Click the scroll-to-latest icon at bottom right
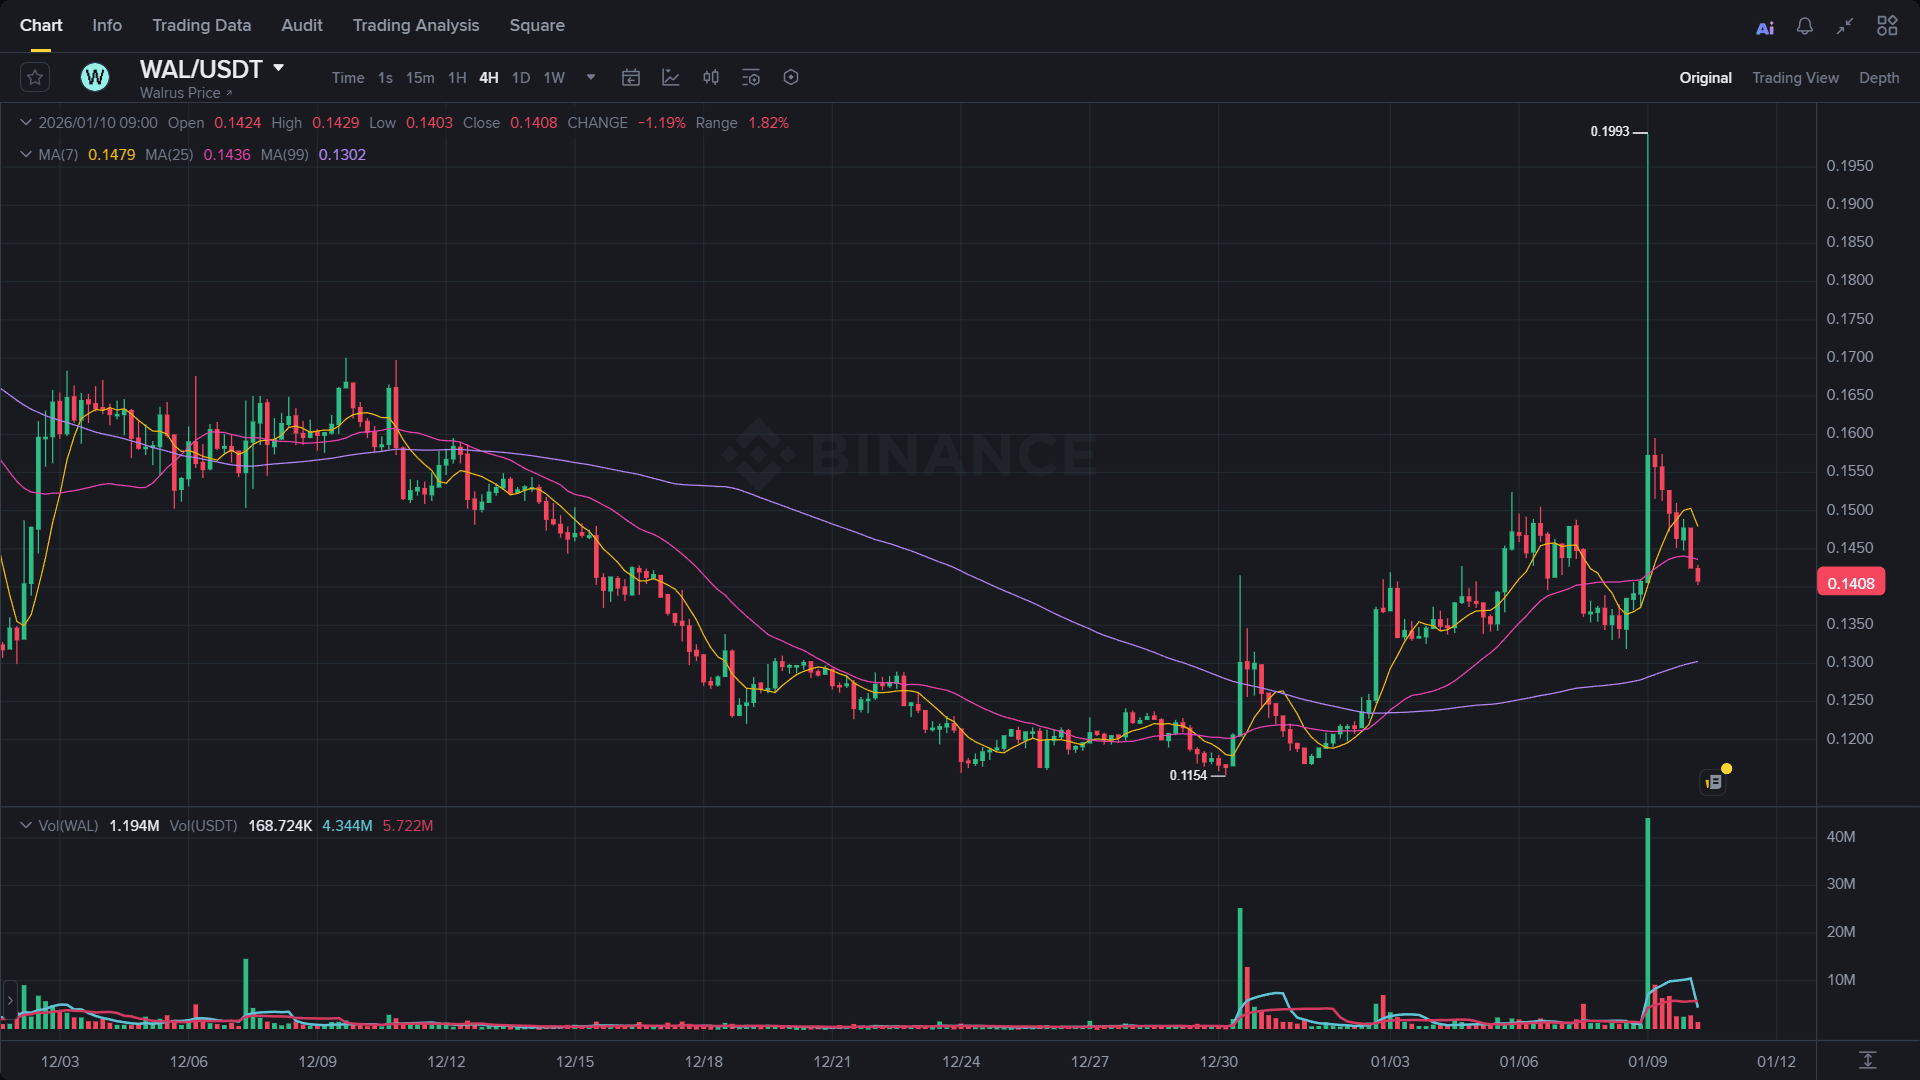Screen dimensions: 1920x1080 (x=1867, y=1060)
